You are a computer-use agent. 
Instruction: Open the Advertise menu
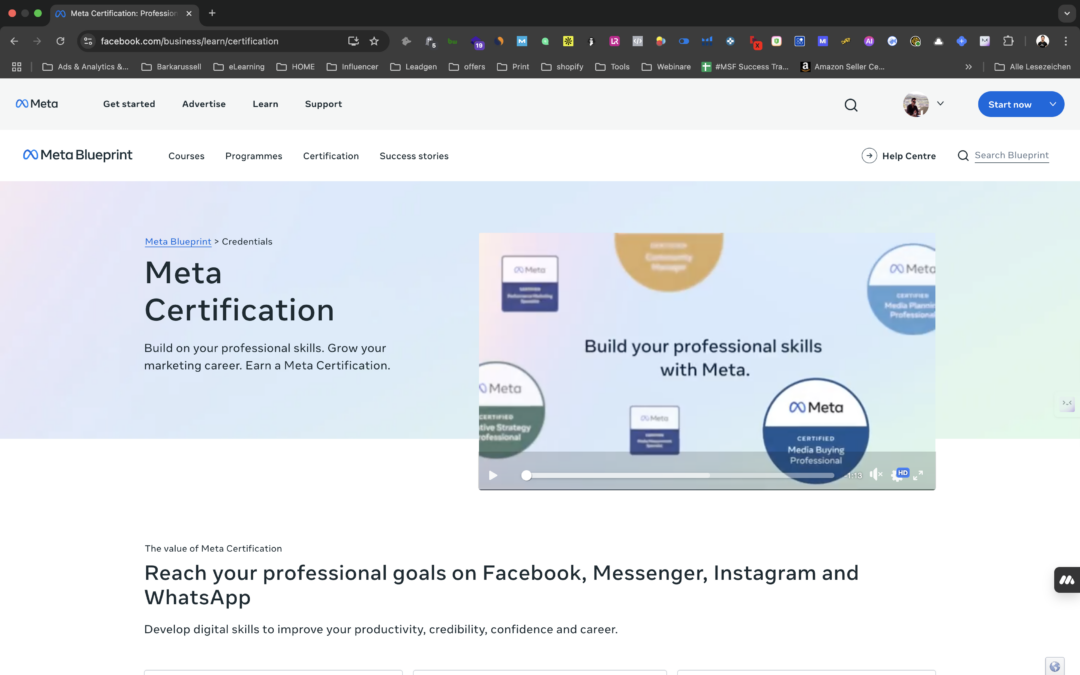click(203, 104)
